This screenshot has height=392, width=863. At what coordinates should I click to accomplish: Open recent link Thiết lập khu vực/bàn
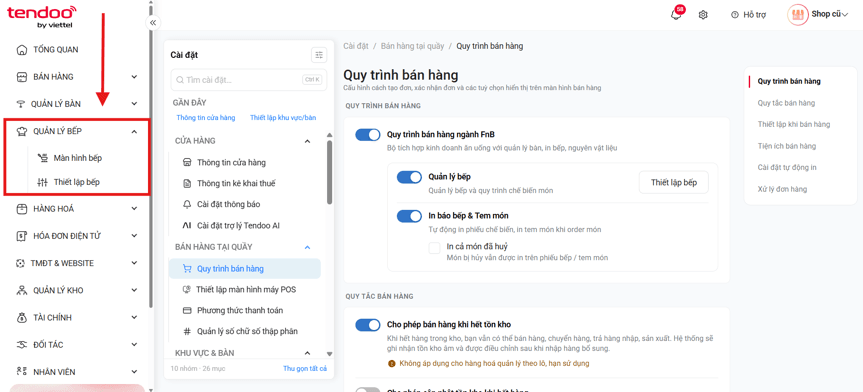pos(283,118)
